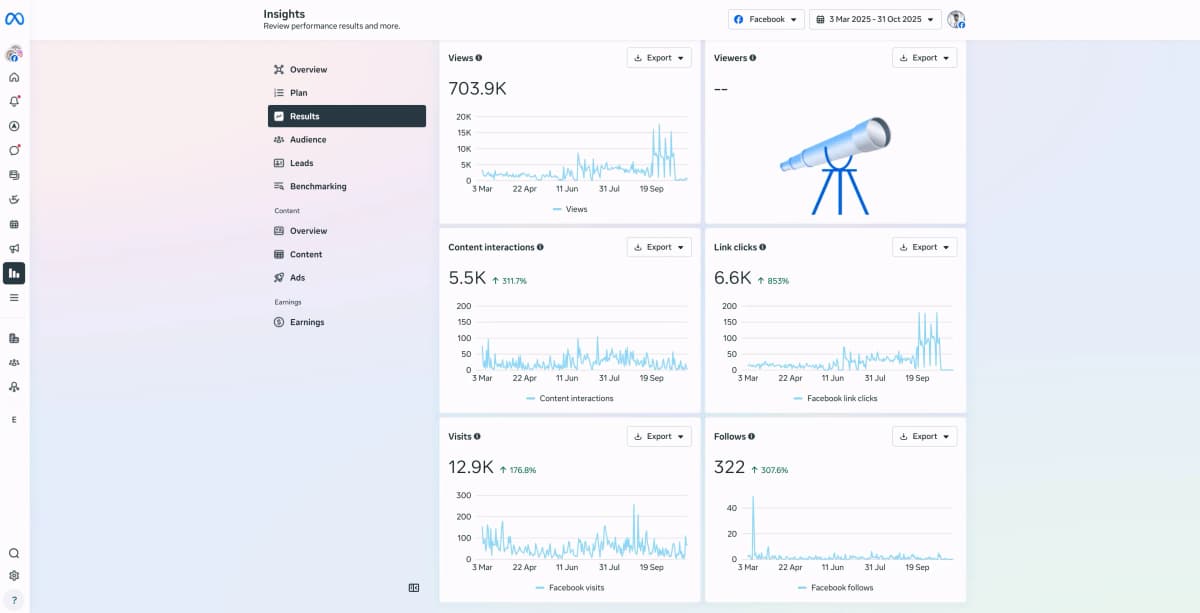Check notifications via the bell icon
The image size is (1200, 613).
point(14,100)
